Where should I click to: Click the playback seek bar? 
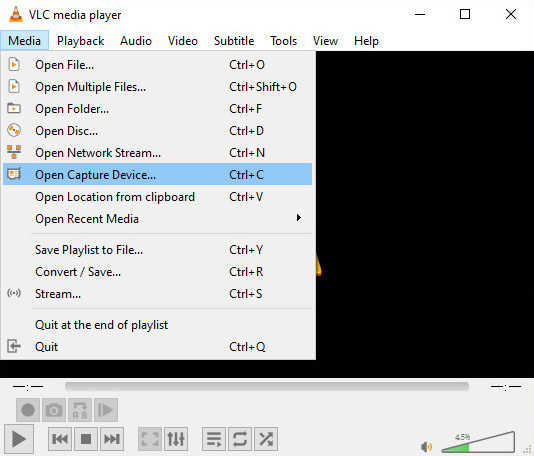(x=267, y=386)
